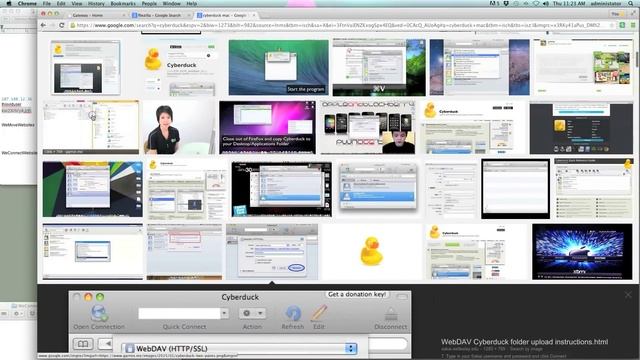
Task: Click the green extension icon beside the address bar
Action: [x=622, y=25]
